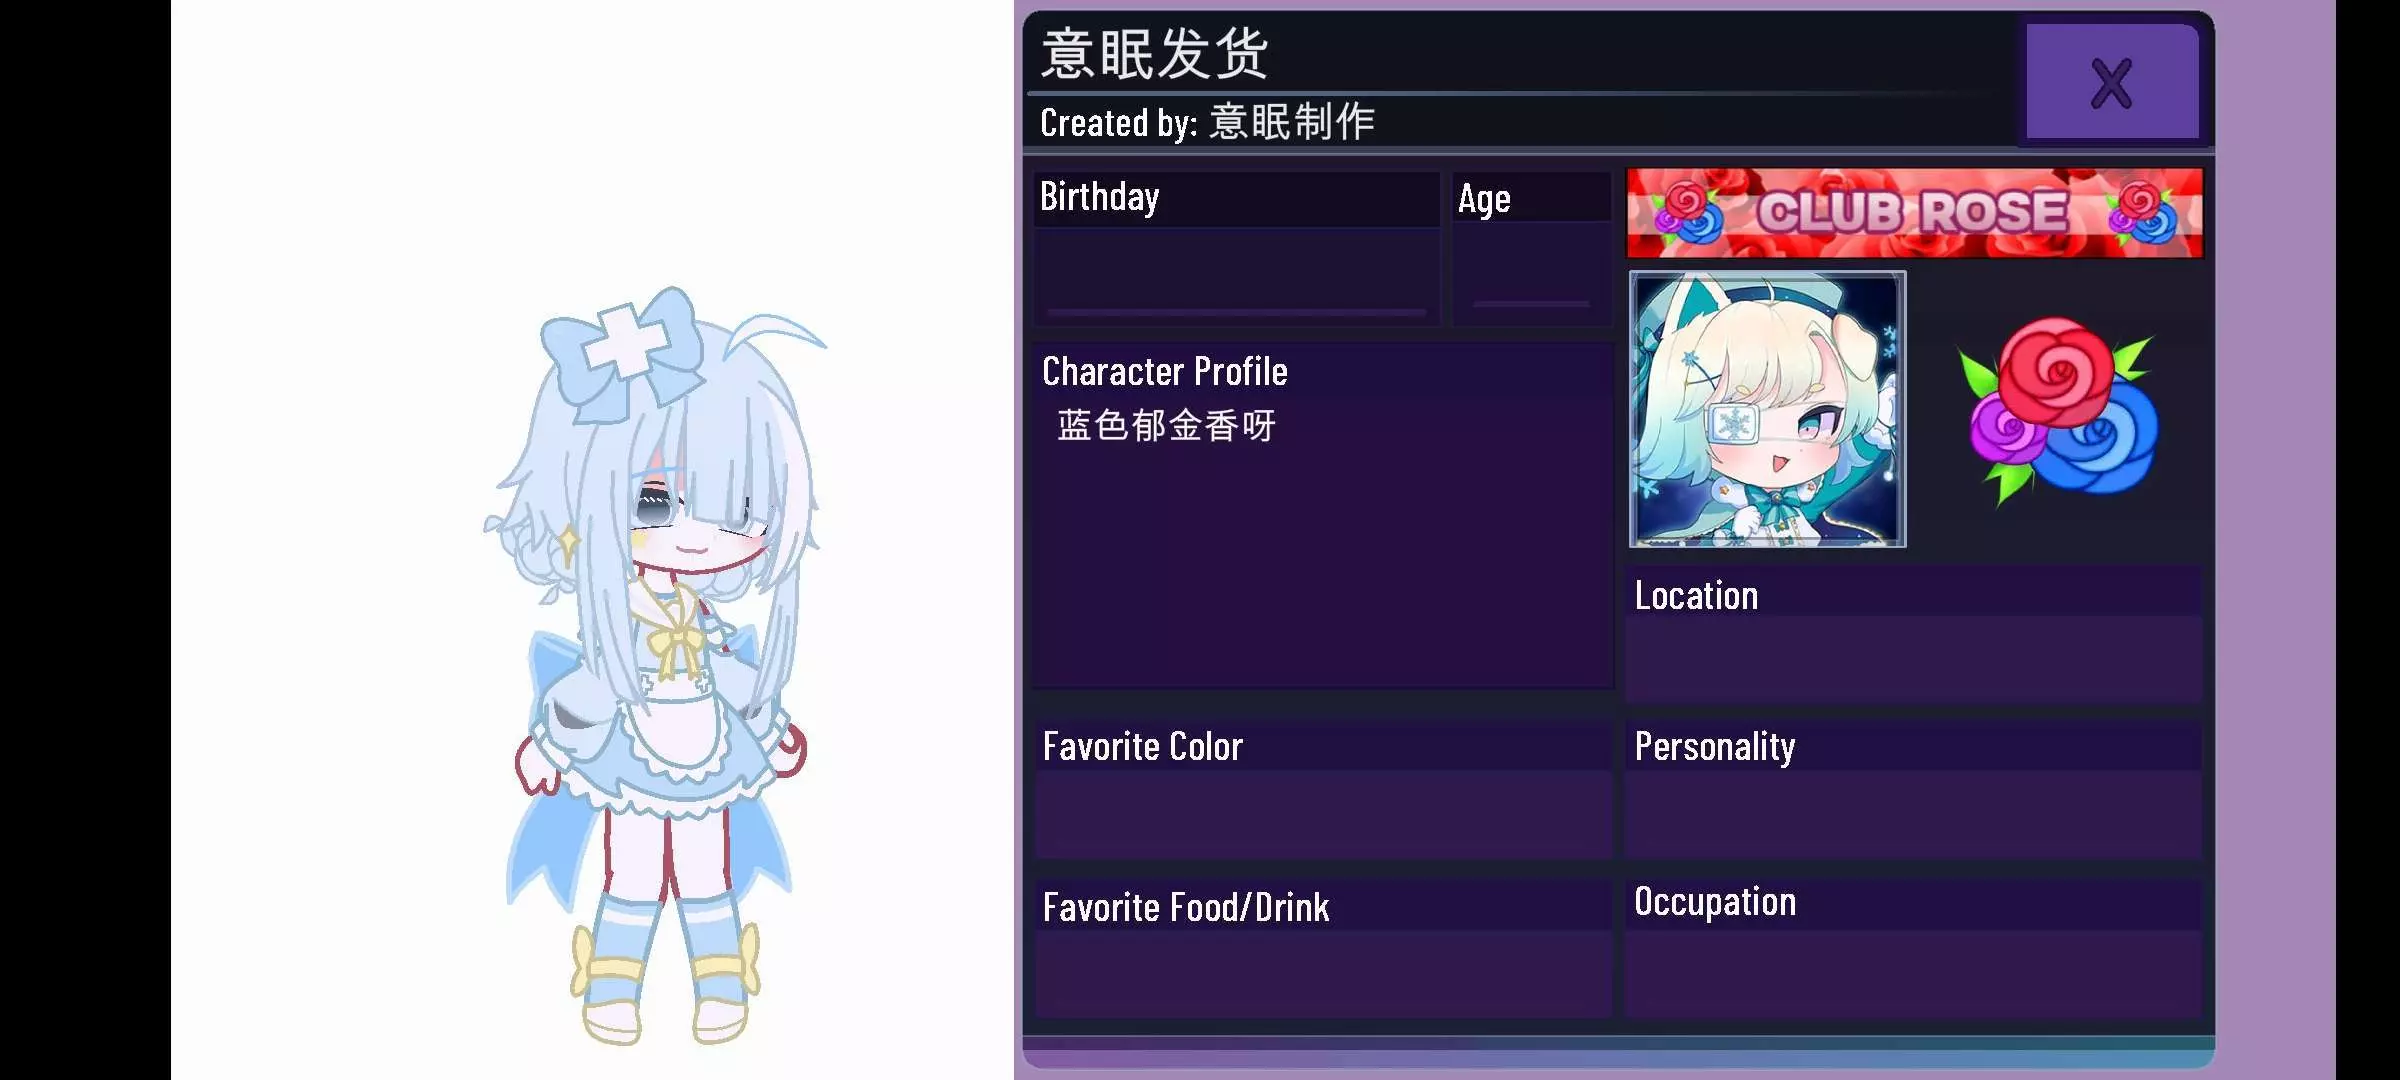Close the character profile panel
Image resolution: width=2400 pixels, height=1080 pixels.
pos(2112,82)
